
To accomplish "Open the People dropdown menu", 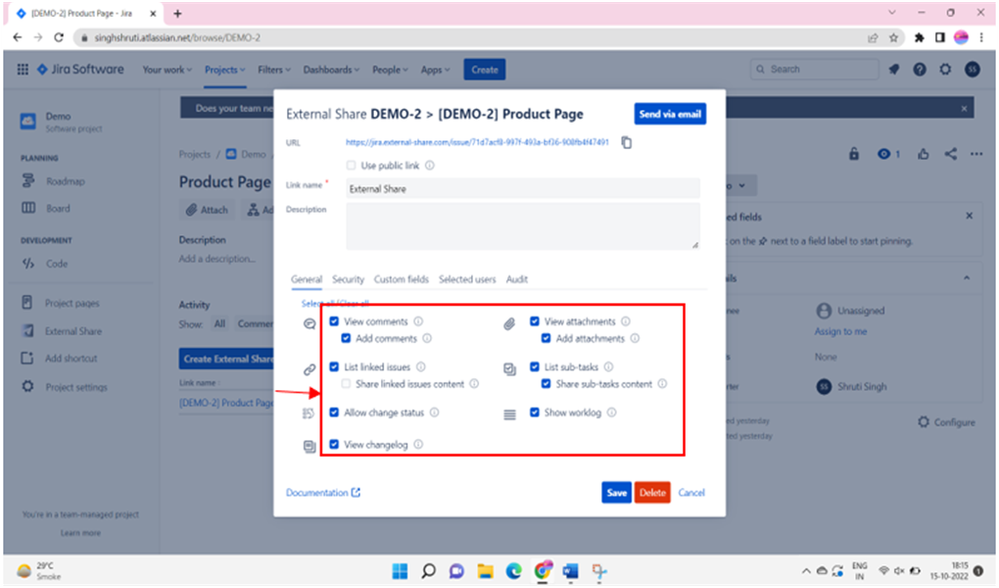I will [x=390, y=69].
